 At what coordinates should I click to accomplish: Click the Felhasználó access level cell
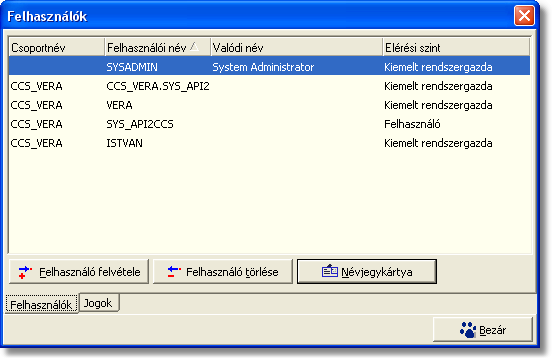(412, 124)
